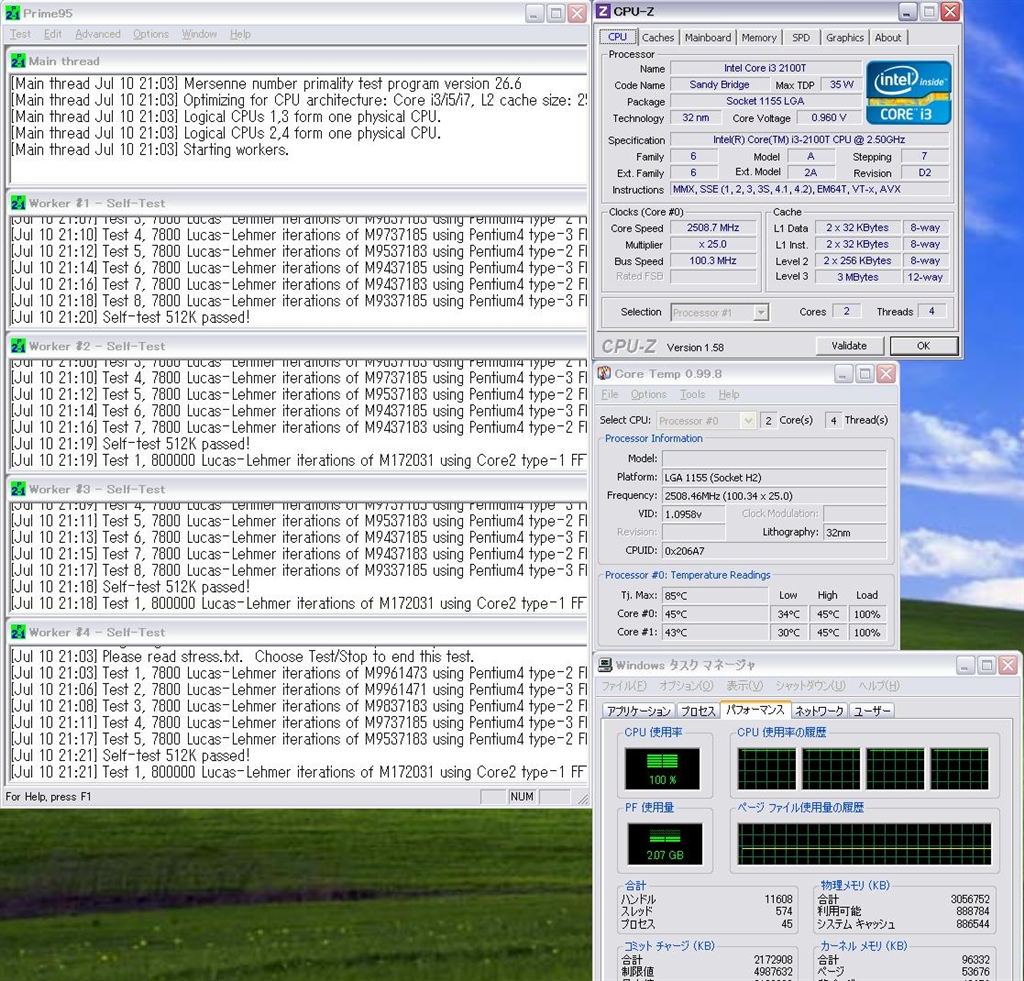Viewport: 1024px width, 981px height.
Task: Click the CPU usage meter showing 100%
Action: (661, 768)
